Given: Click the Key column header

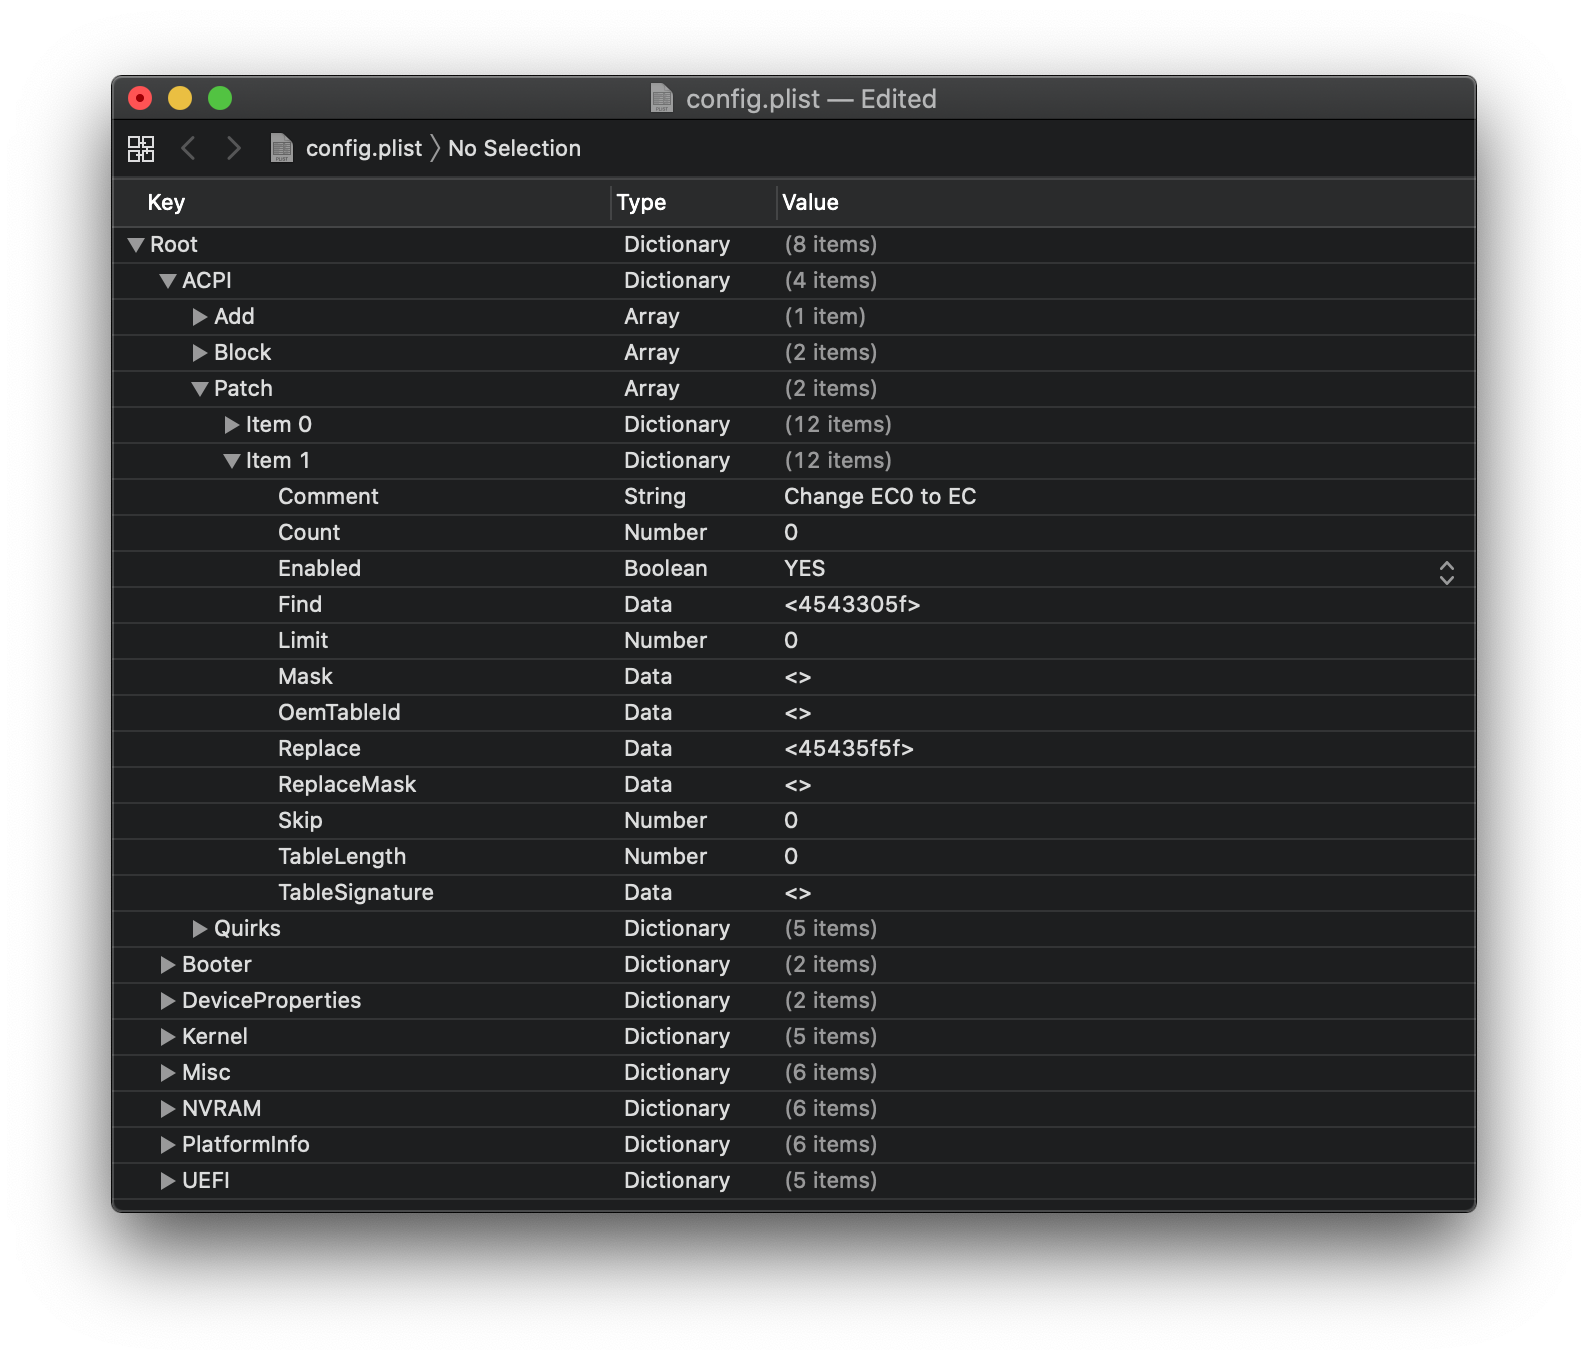Looking at the screenshot, I should (x=166, y=202).
